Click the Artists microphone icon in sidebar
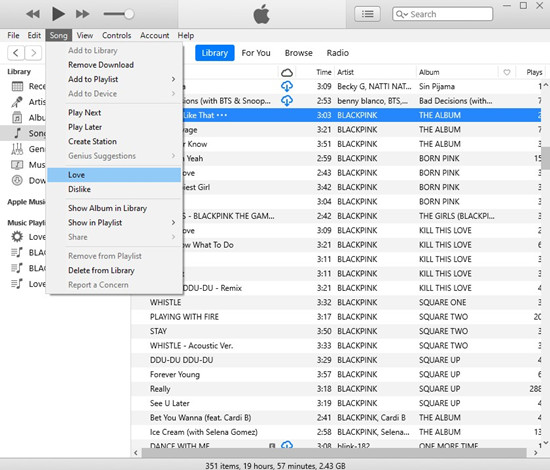 coord(17,102)
